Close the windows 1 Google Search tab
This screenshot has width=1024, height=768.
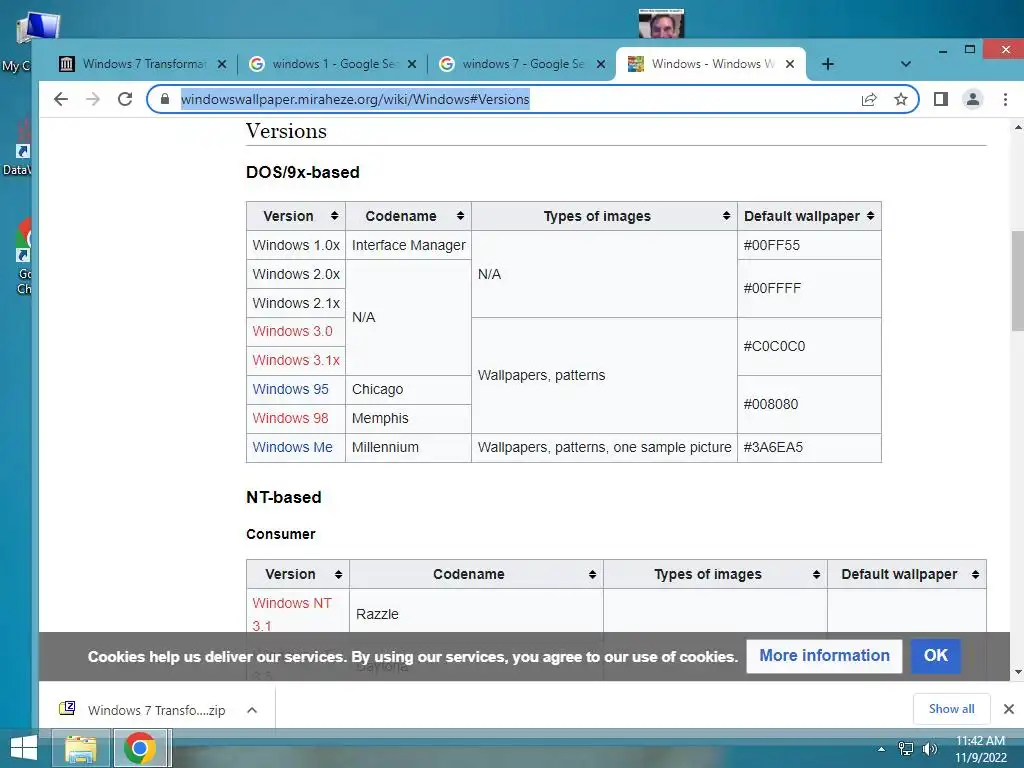click(x=411, y=64)
